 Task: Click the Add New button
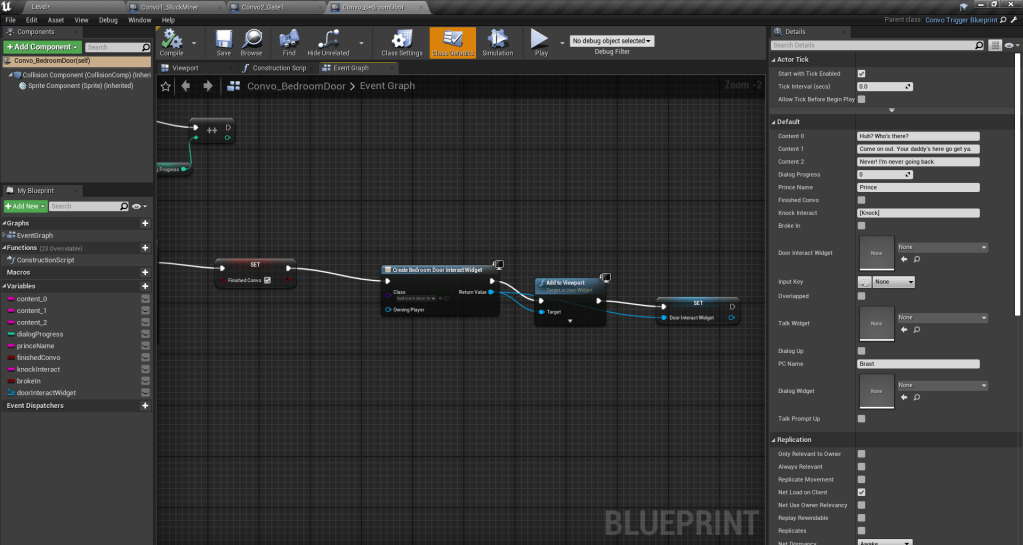coord(24,206)
